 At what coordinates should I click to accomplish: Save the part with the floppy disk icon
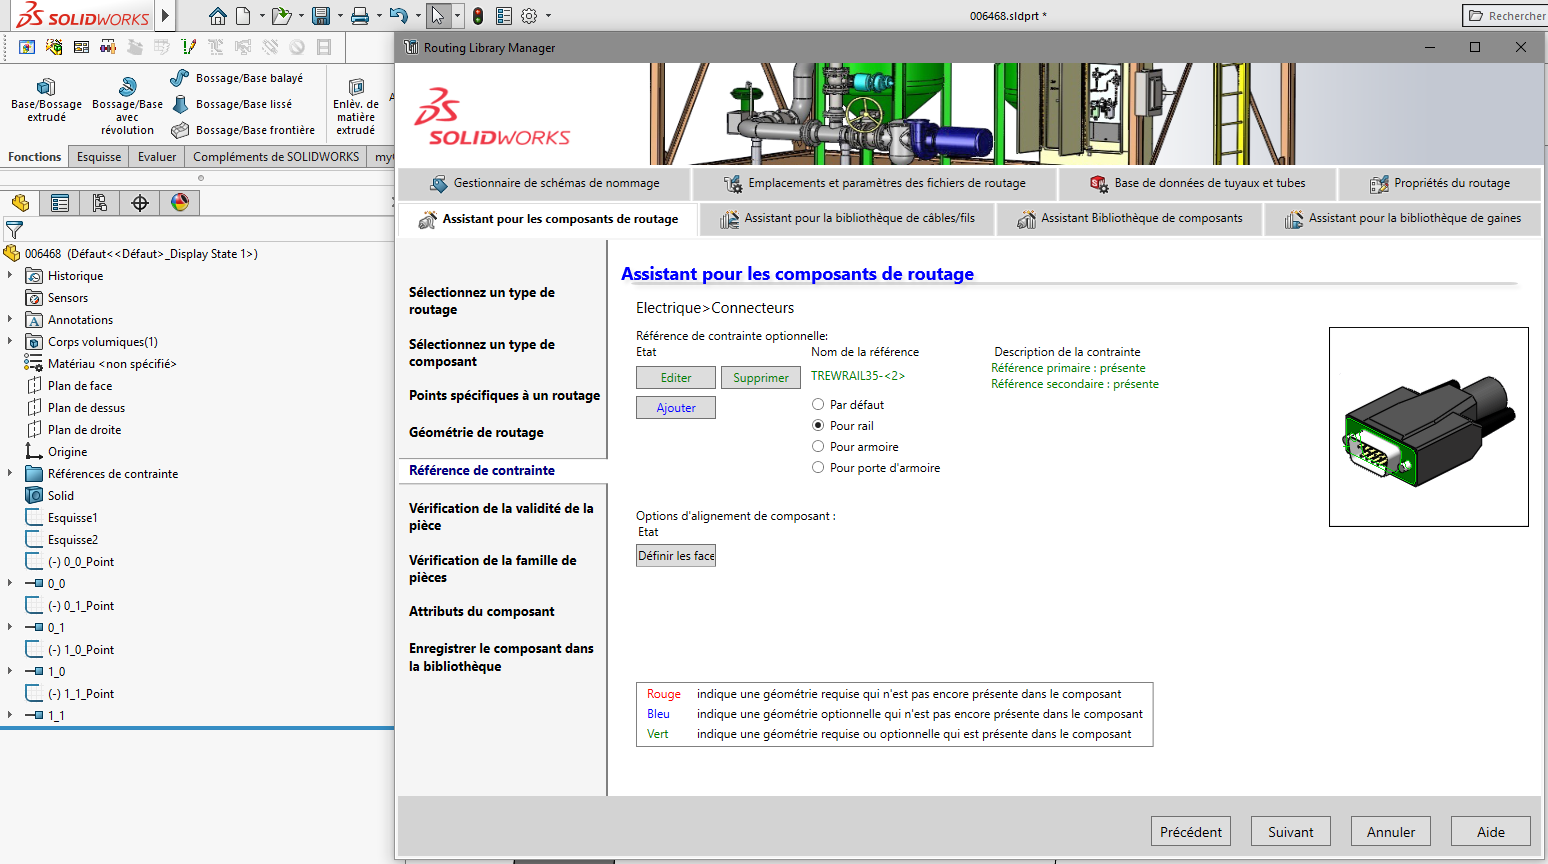coord(321,16)
